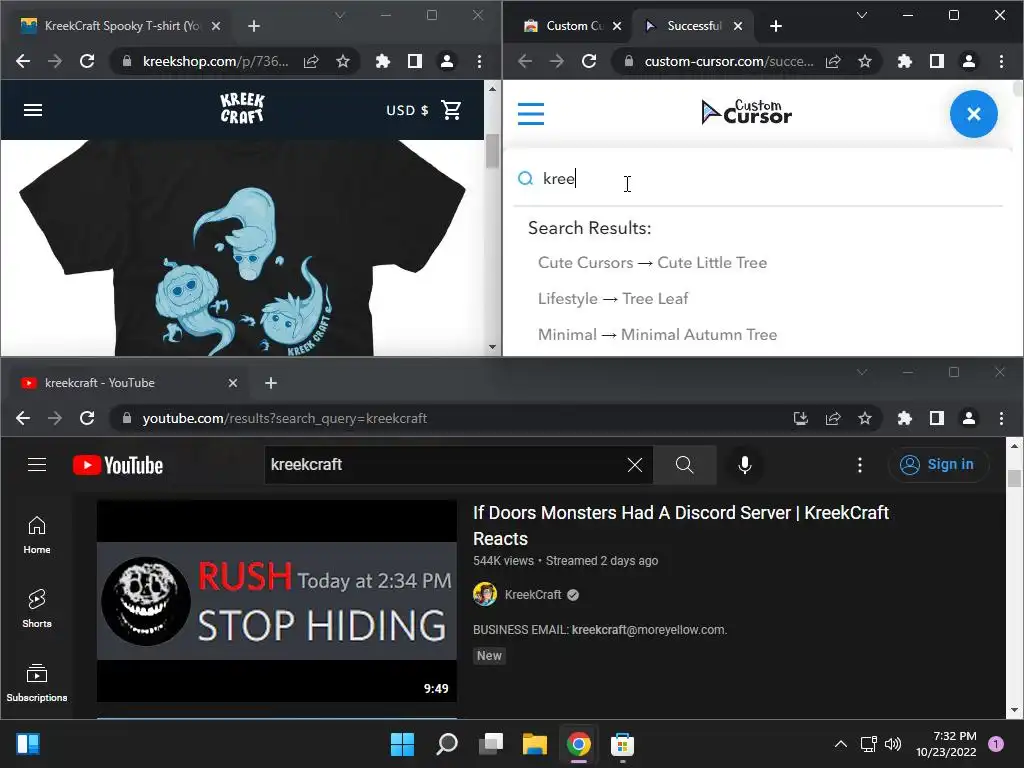Open Minimal Autumn Tree result

tap(657, 334)
